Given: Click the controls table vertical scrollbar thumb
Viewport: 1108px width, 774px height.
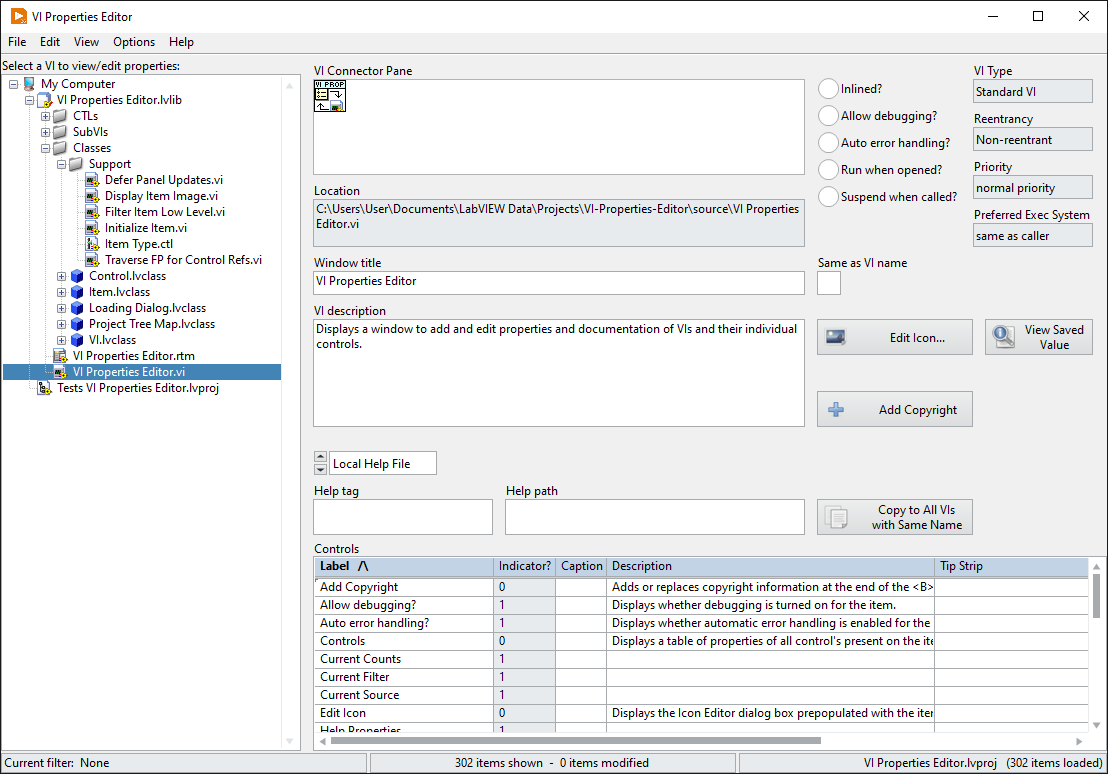Looking at the screenshot, I should click(1096, 595).
